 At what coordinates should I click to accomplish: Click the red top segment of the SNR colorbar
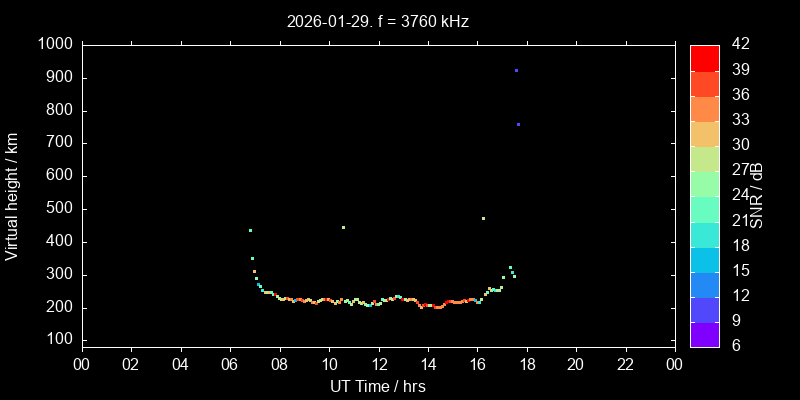[705, 57]
